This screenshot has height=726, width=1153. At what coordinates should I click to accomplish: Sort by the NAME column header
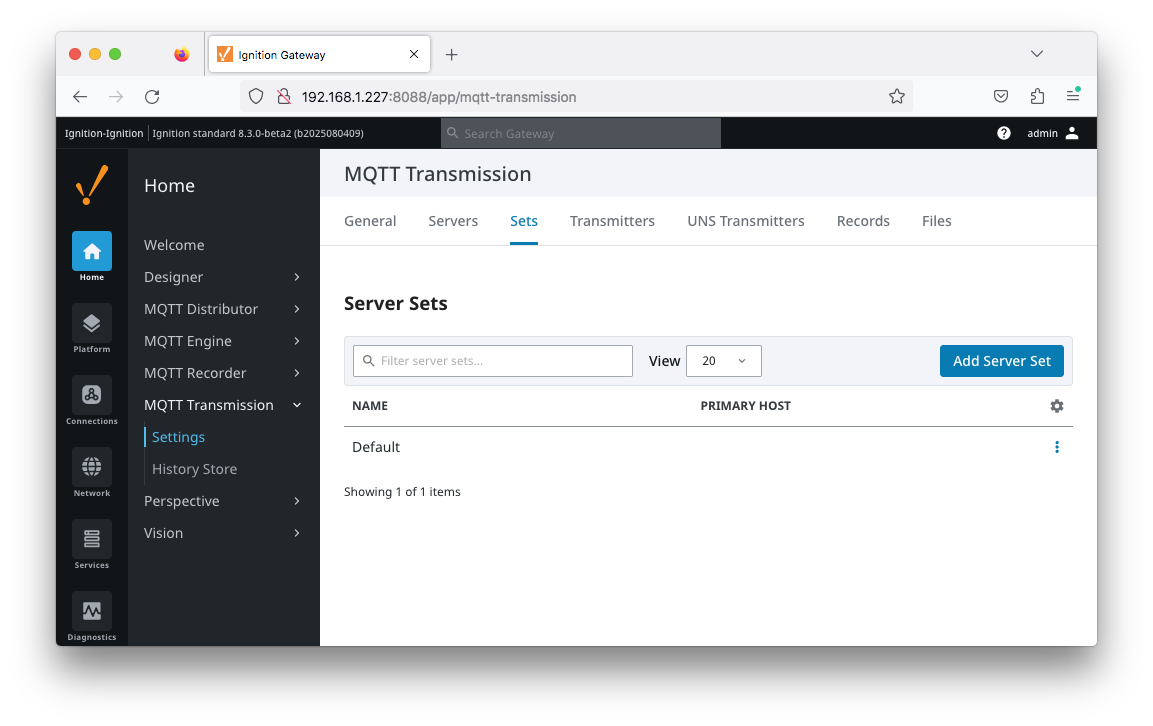[x=370, y=406]
